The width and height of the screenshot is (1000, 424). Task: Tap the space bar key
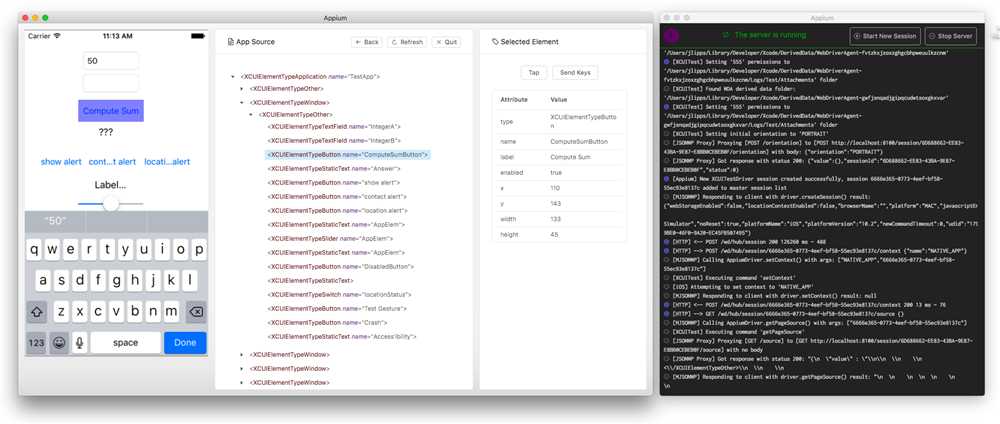click(x=126, y=343)
